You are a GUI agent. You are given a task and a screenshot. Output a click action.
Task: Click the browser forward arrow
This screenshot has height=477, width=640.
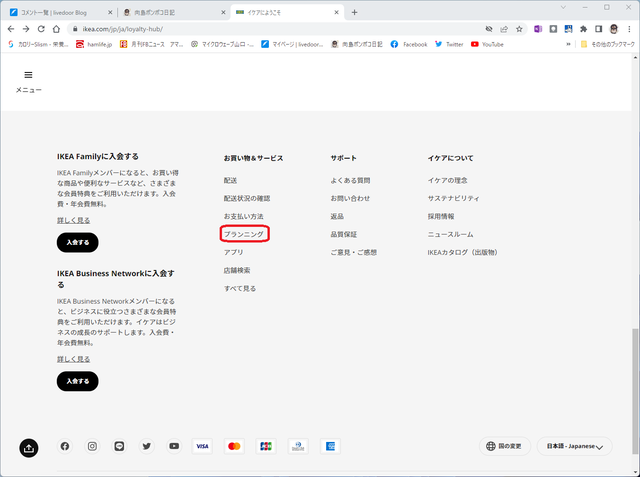coord(26,29)
